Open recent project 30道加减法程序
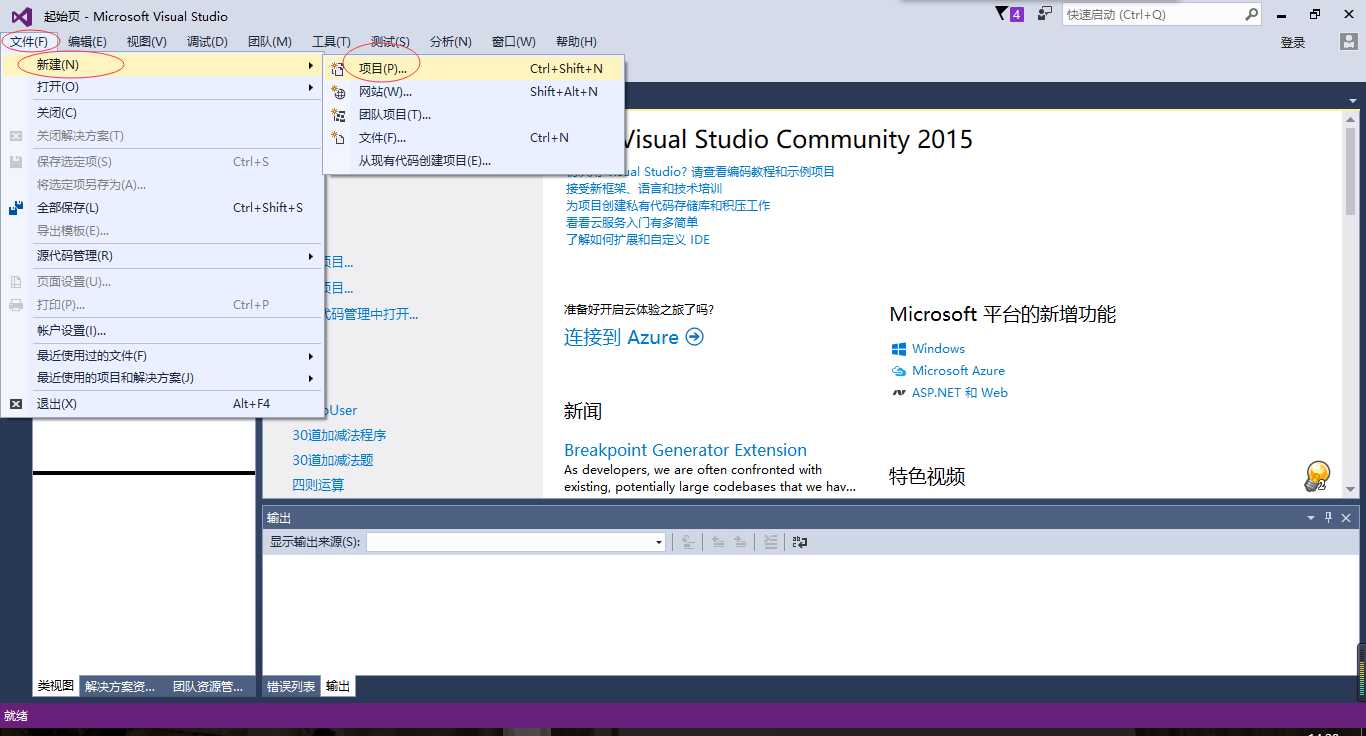The image size is (1366, 736). point(339,435)
